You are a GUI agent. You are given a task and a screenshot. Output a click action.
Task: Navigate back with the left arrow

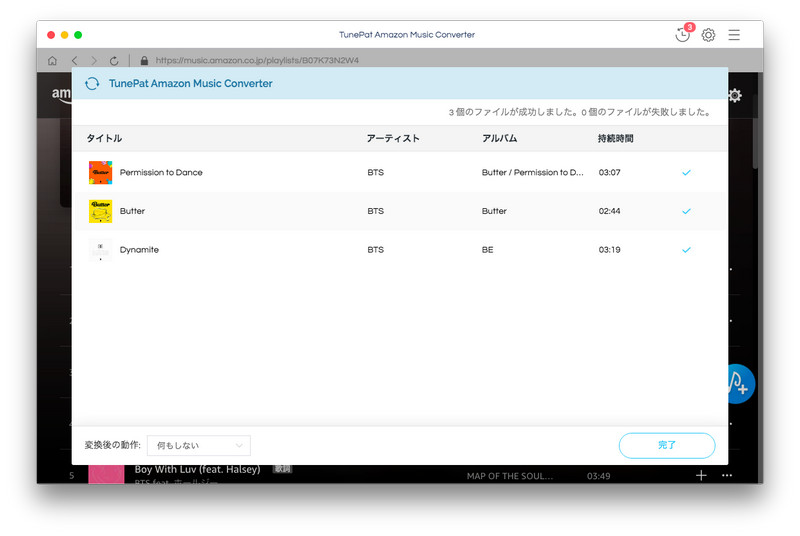(x=74, y=61)
